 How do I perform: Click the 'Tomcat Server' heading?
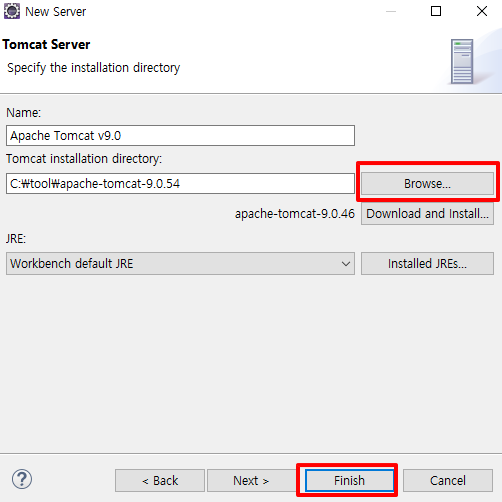pos(46,44)
